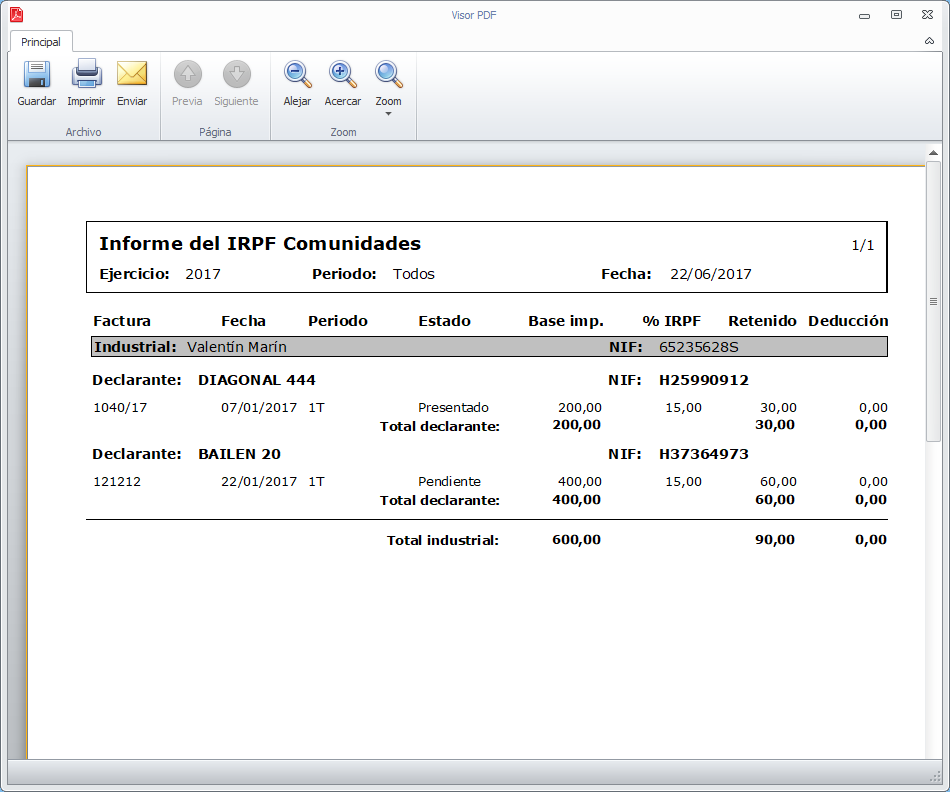Click the vertical scrollbar thumb
950x792 pixels.
[x=932, y=300]
